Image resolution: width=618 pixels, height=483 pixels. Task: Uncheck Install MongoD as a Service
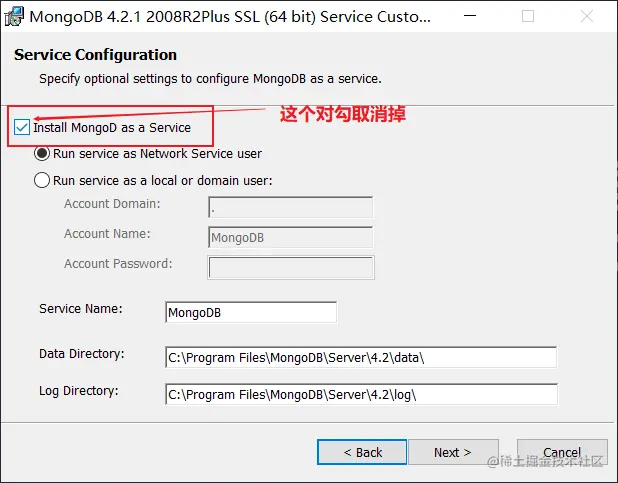coord(22,127)
